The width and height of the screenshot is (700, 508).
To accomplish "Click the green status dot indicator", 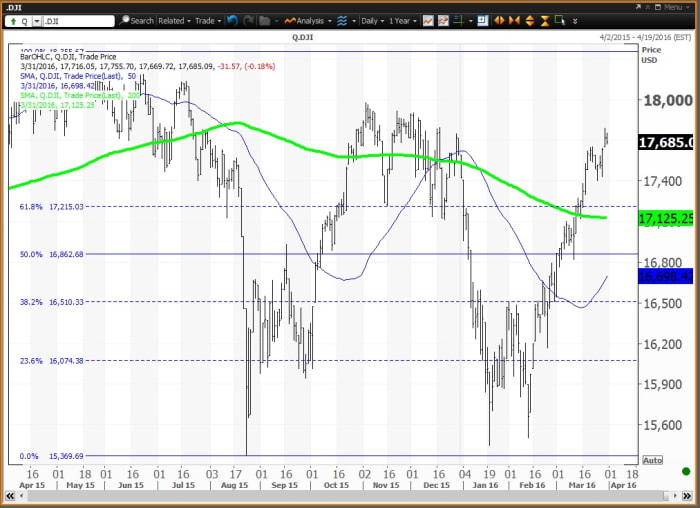I will click(686, 471).
